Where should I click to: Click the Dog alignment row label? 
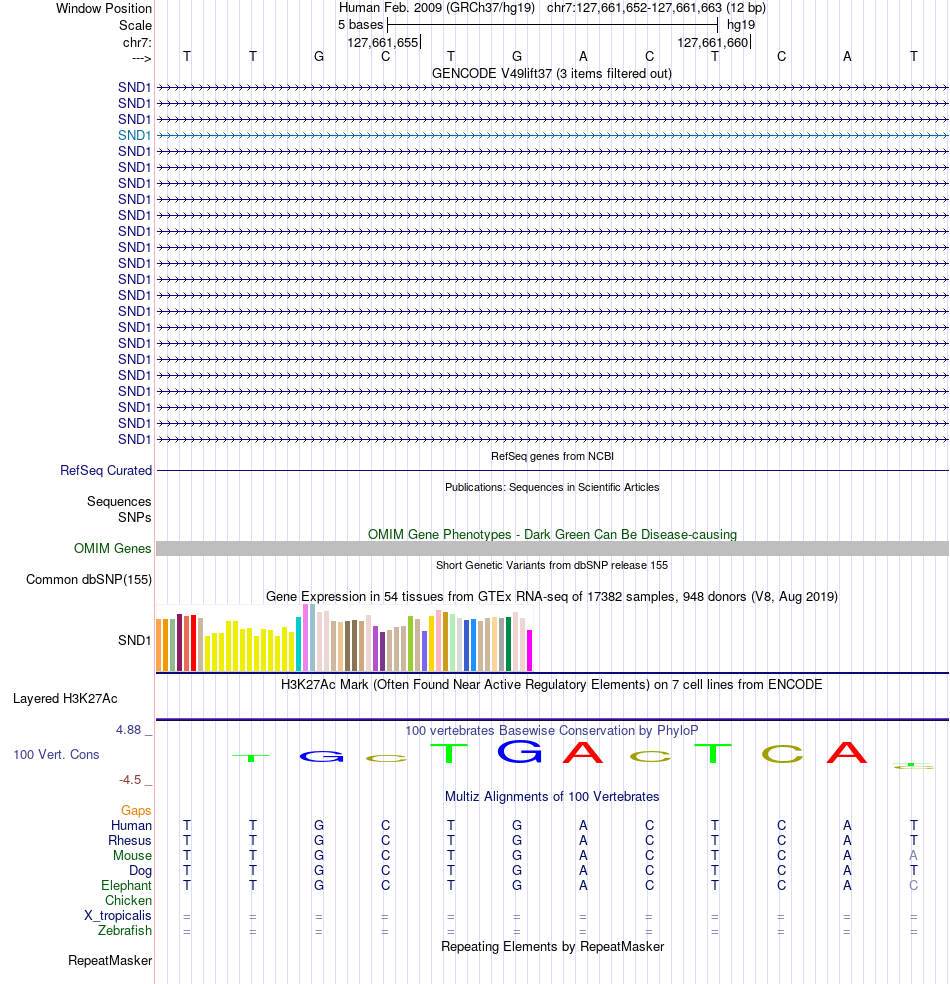[141, 870]
